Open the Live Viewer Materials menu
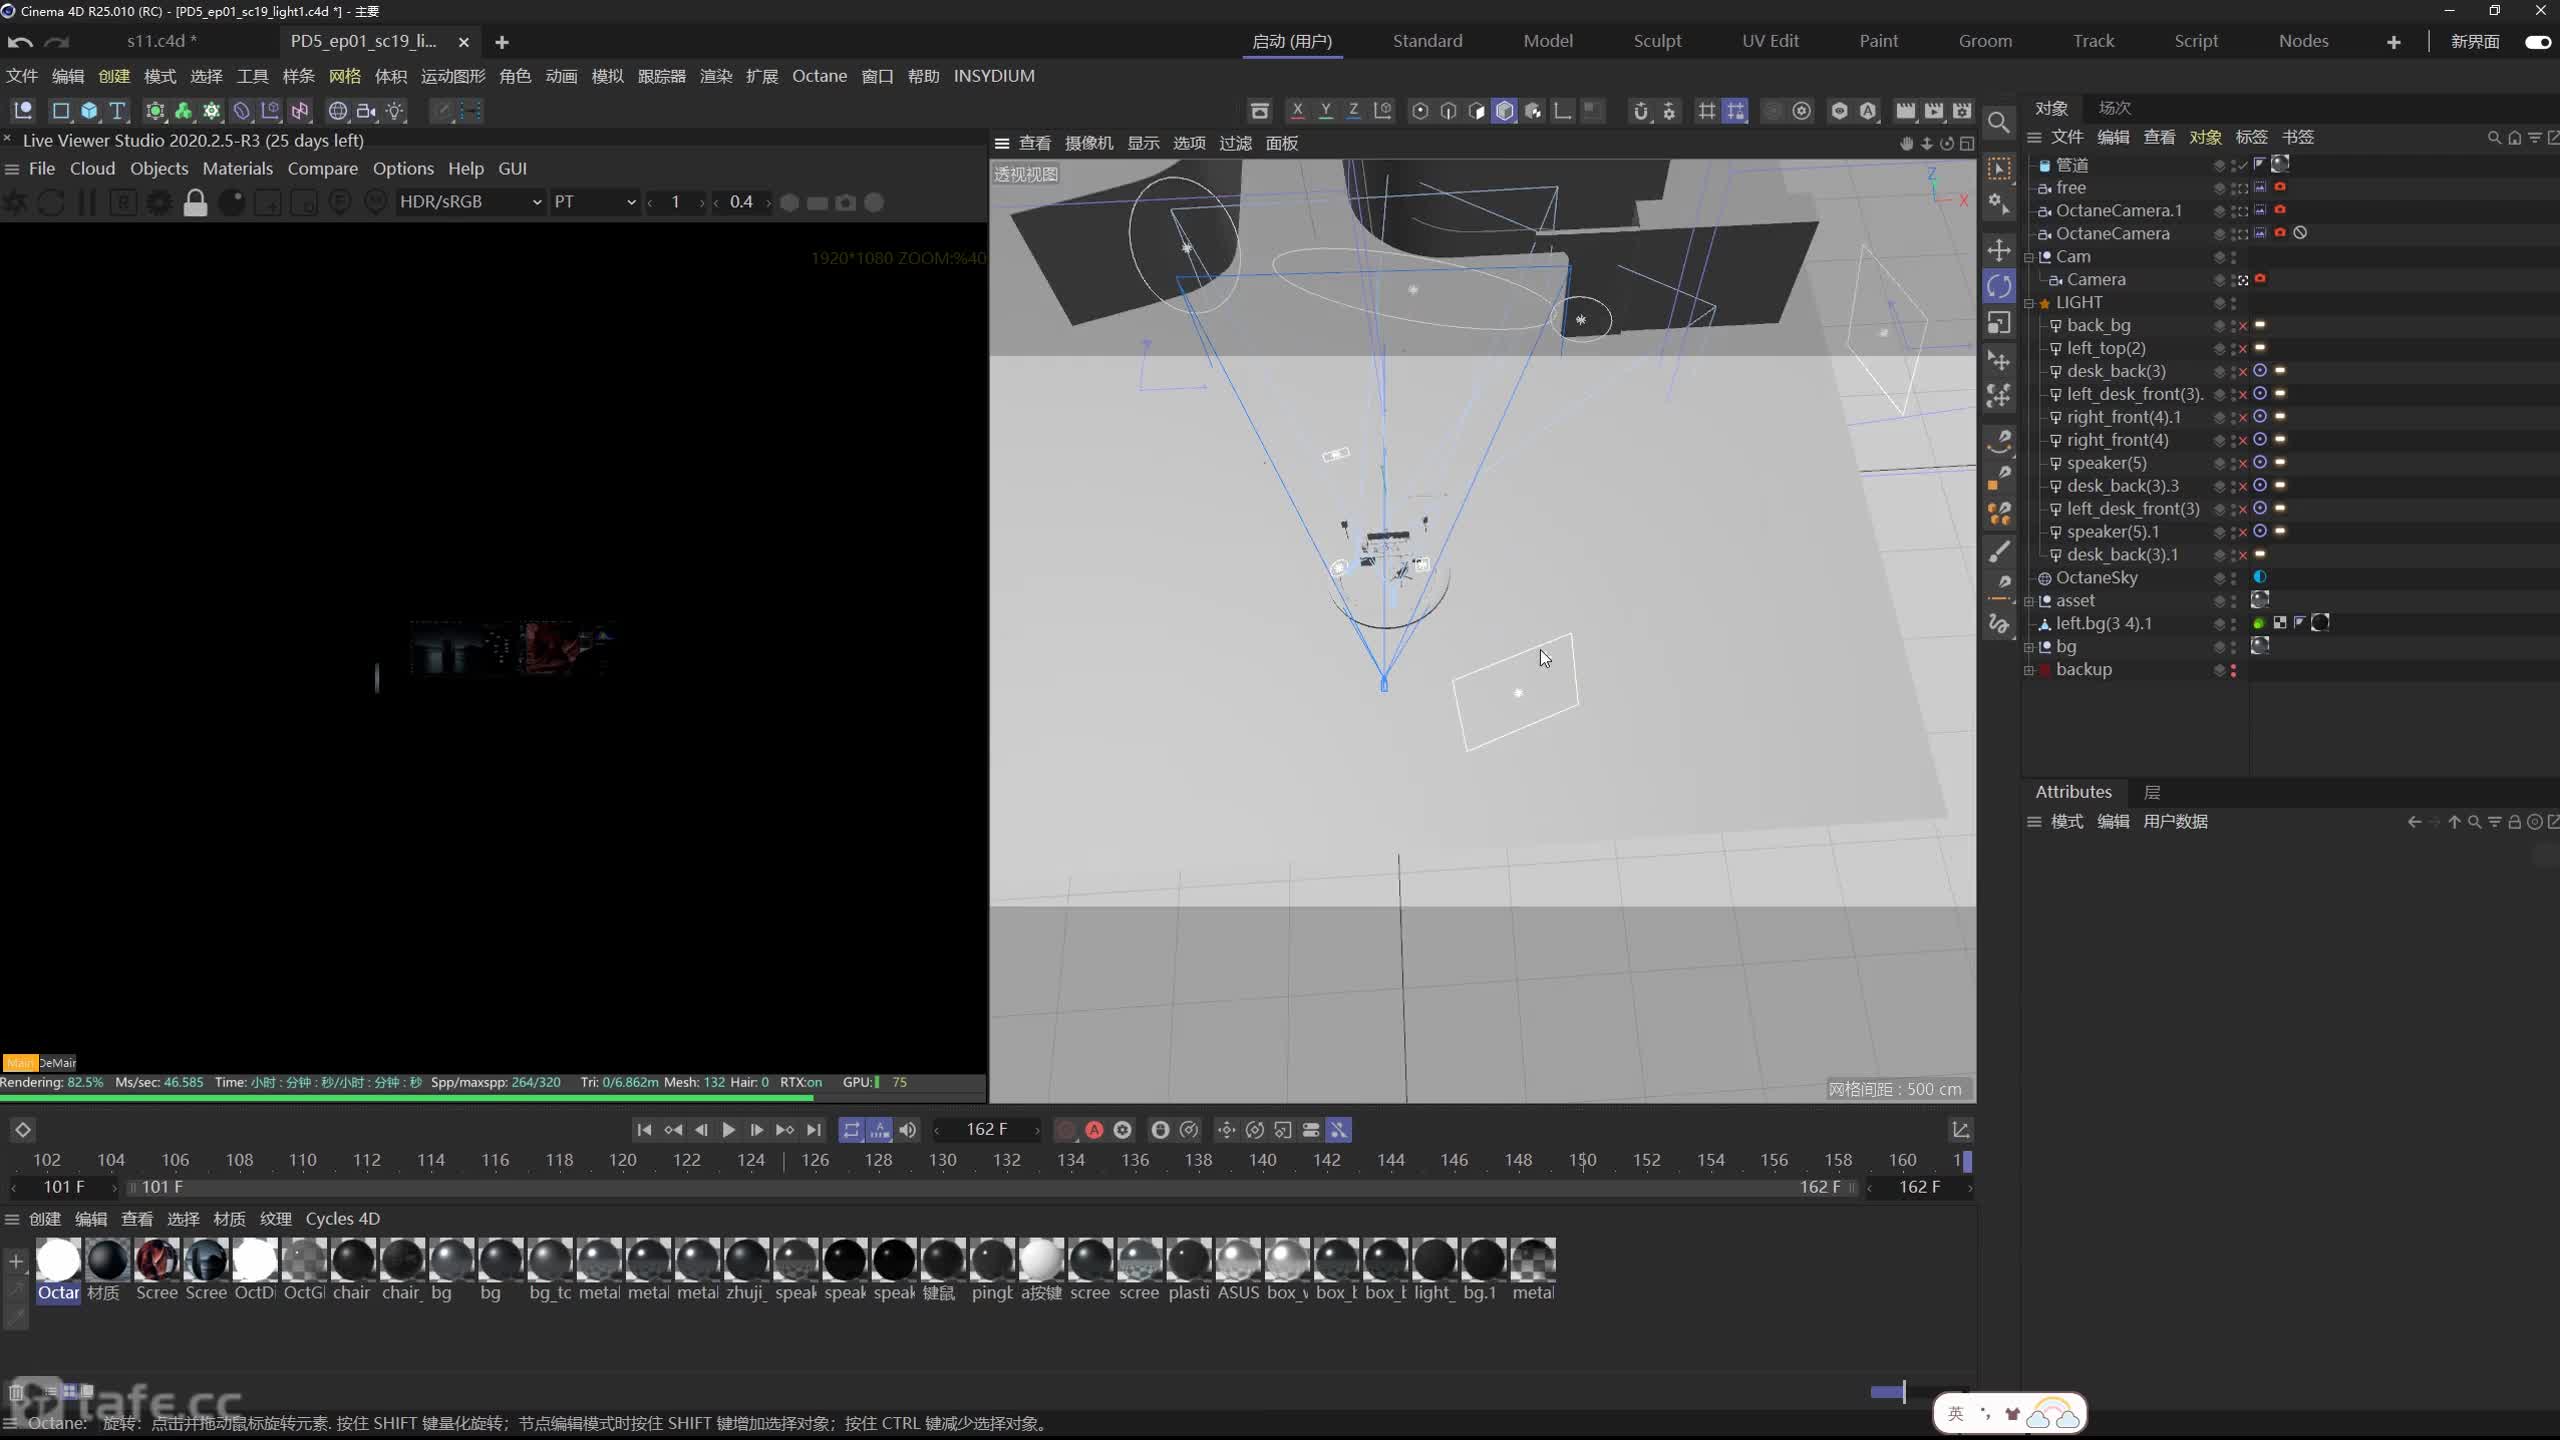This screenshot has width=2560, height=1440. tap(237, 168)
